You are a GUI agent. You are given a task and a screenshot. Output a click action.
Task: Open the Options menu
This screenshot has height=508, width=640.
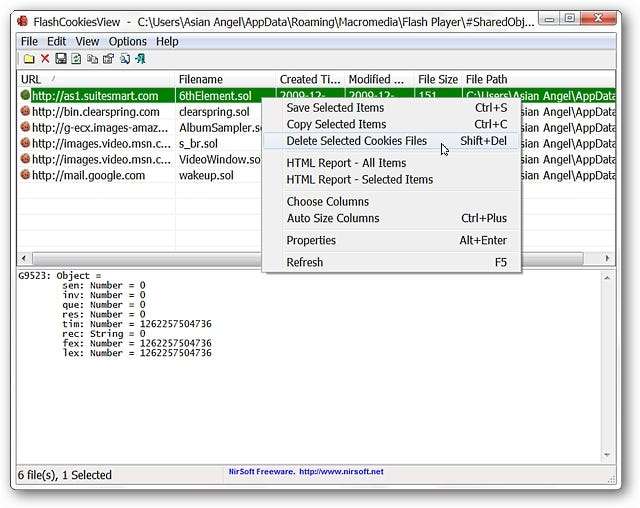[x=127, y=41]
